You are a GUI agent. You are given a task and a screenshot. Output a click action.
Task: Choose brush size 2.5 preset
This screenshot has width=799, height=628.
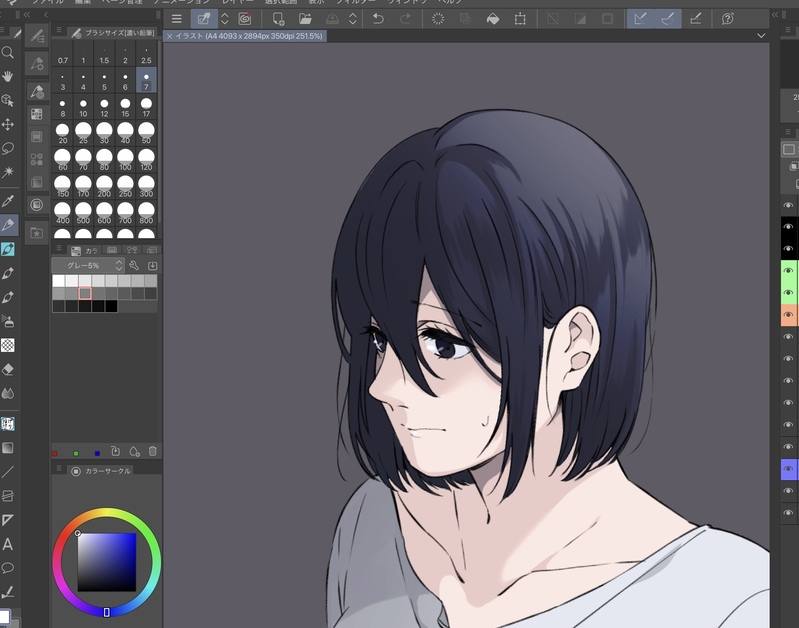146,55
